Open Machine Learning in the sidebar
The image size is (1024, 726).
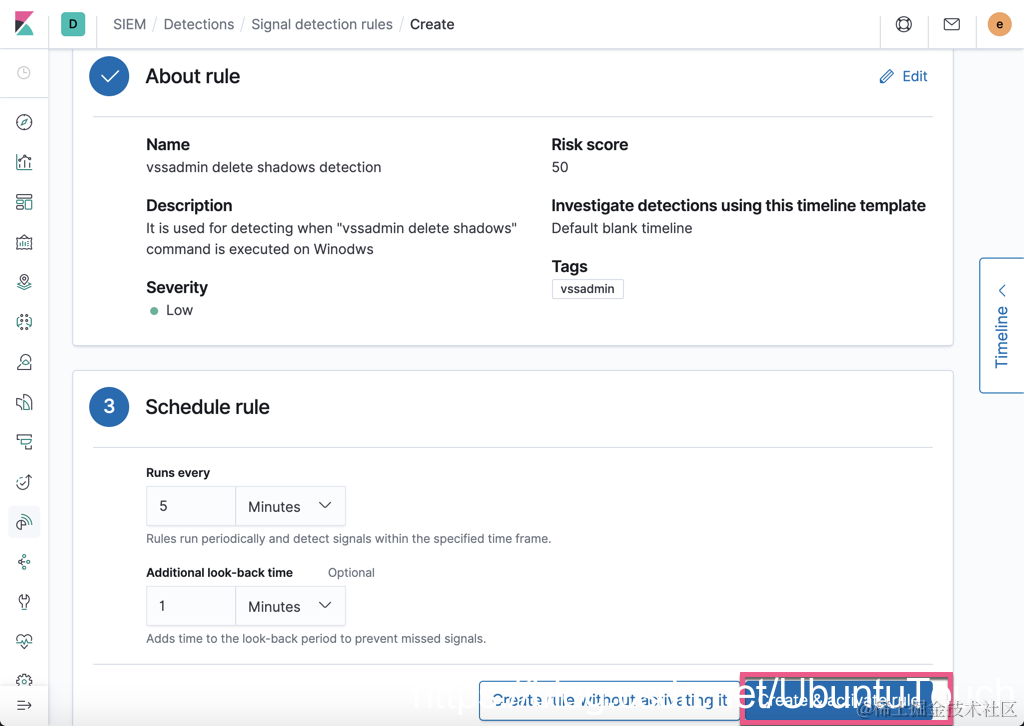[24, 322]
